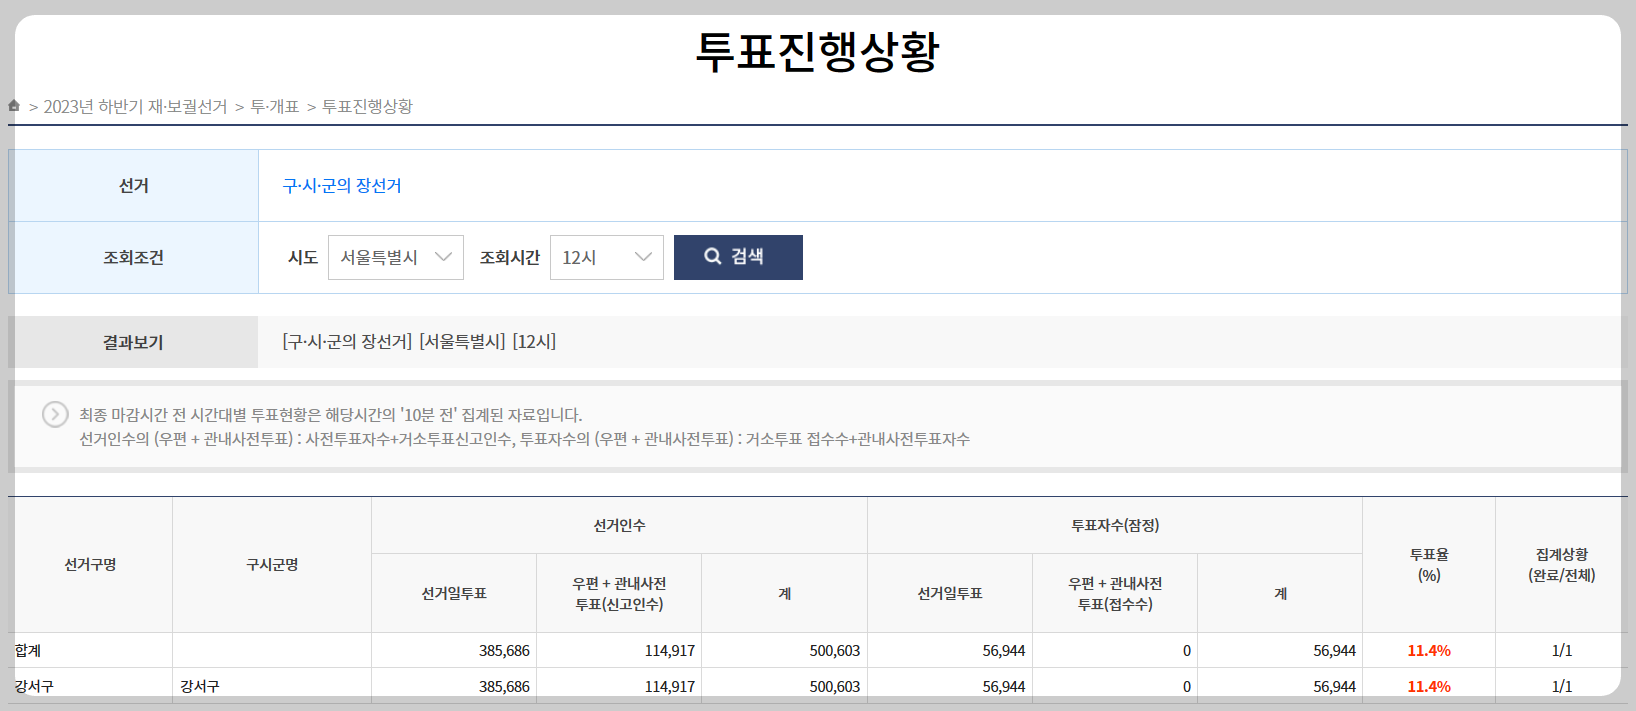Click 우편 + 관내사전 투표(신고인수) header
The height and width of the screenshot is (711, 1636).
(x=619, y=594)
